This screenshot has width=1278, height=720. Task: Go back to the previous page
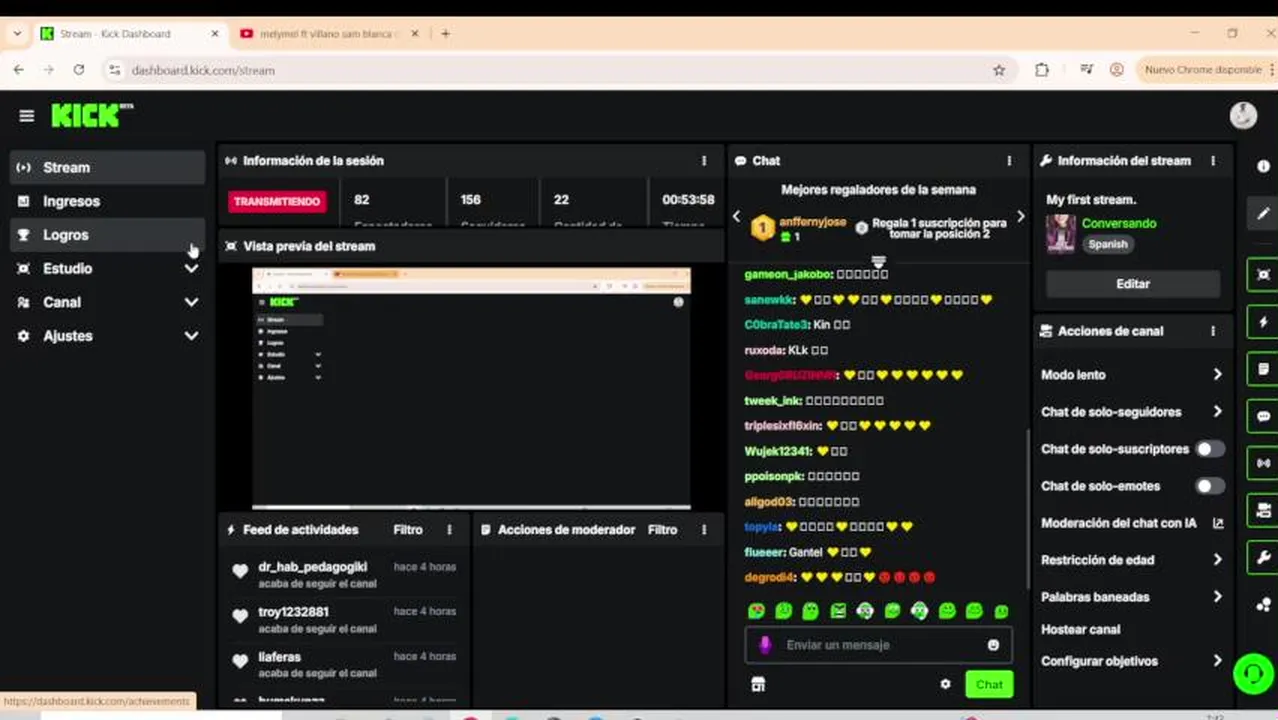19,70
